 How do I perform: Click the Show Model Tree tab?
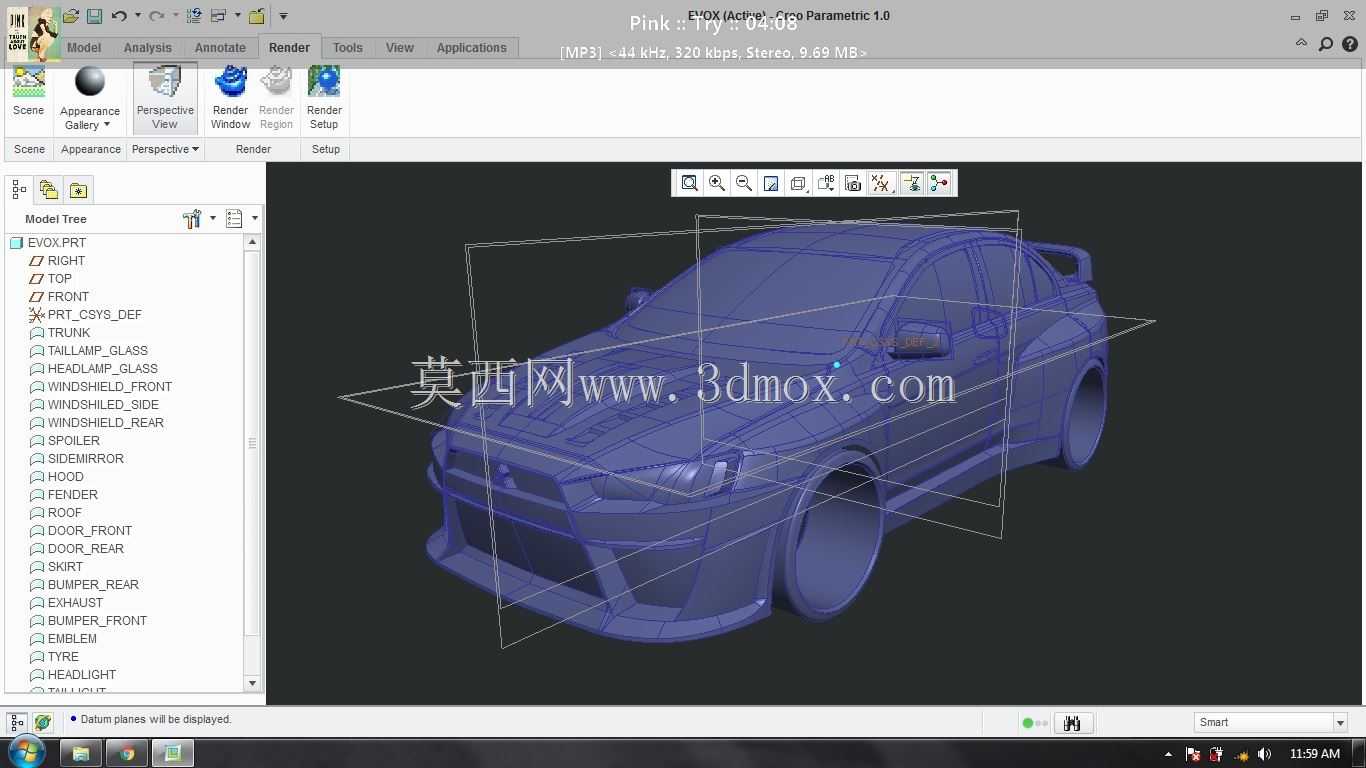pos(19,190)
